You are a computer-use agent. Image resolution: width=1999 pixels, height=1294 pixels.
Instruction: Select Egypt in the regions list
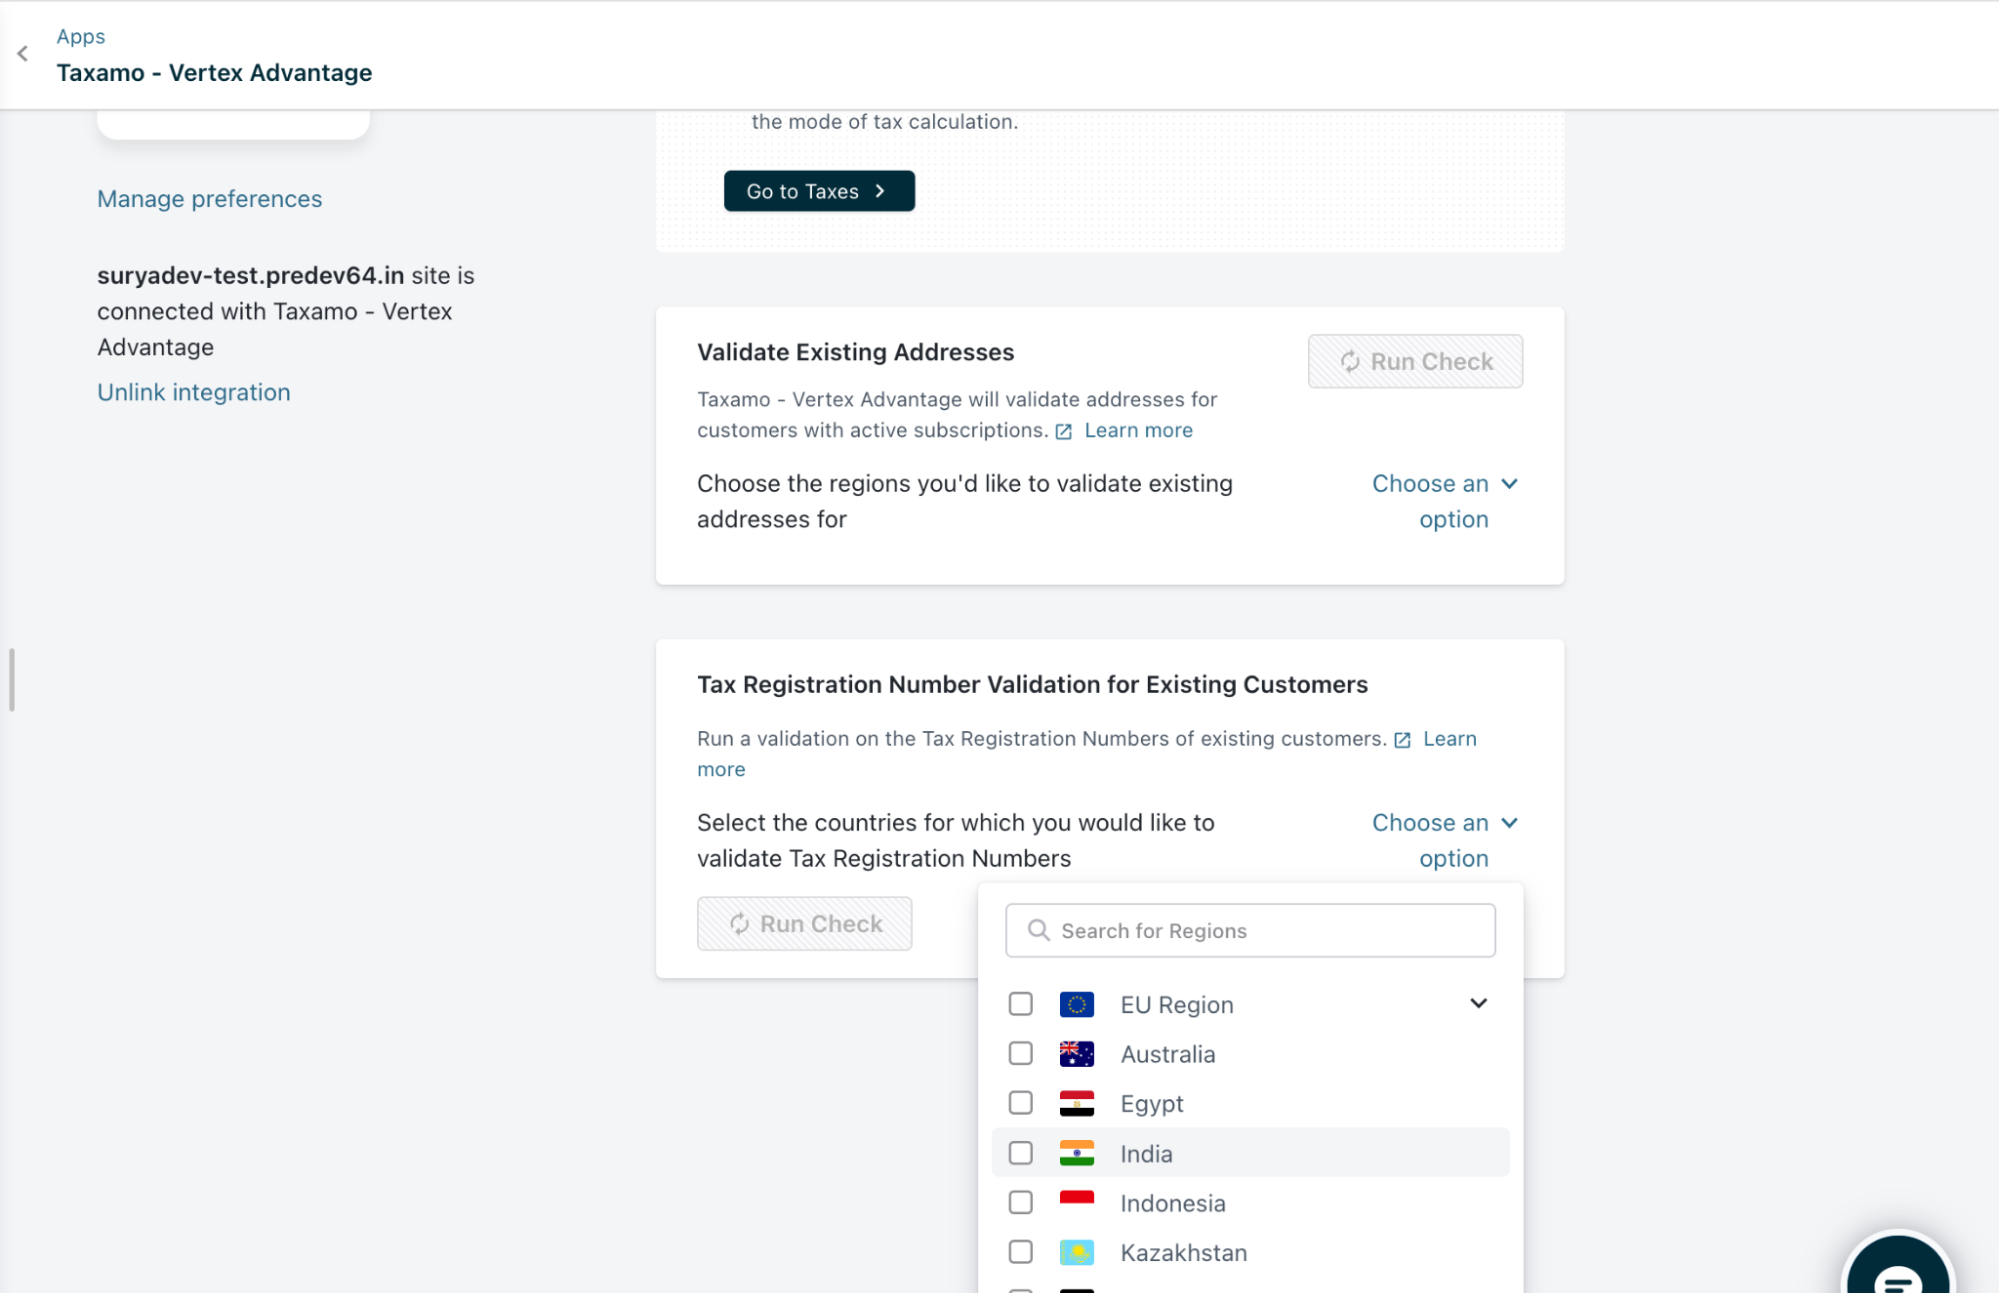pos(1151,1103)
